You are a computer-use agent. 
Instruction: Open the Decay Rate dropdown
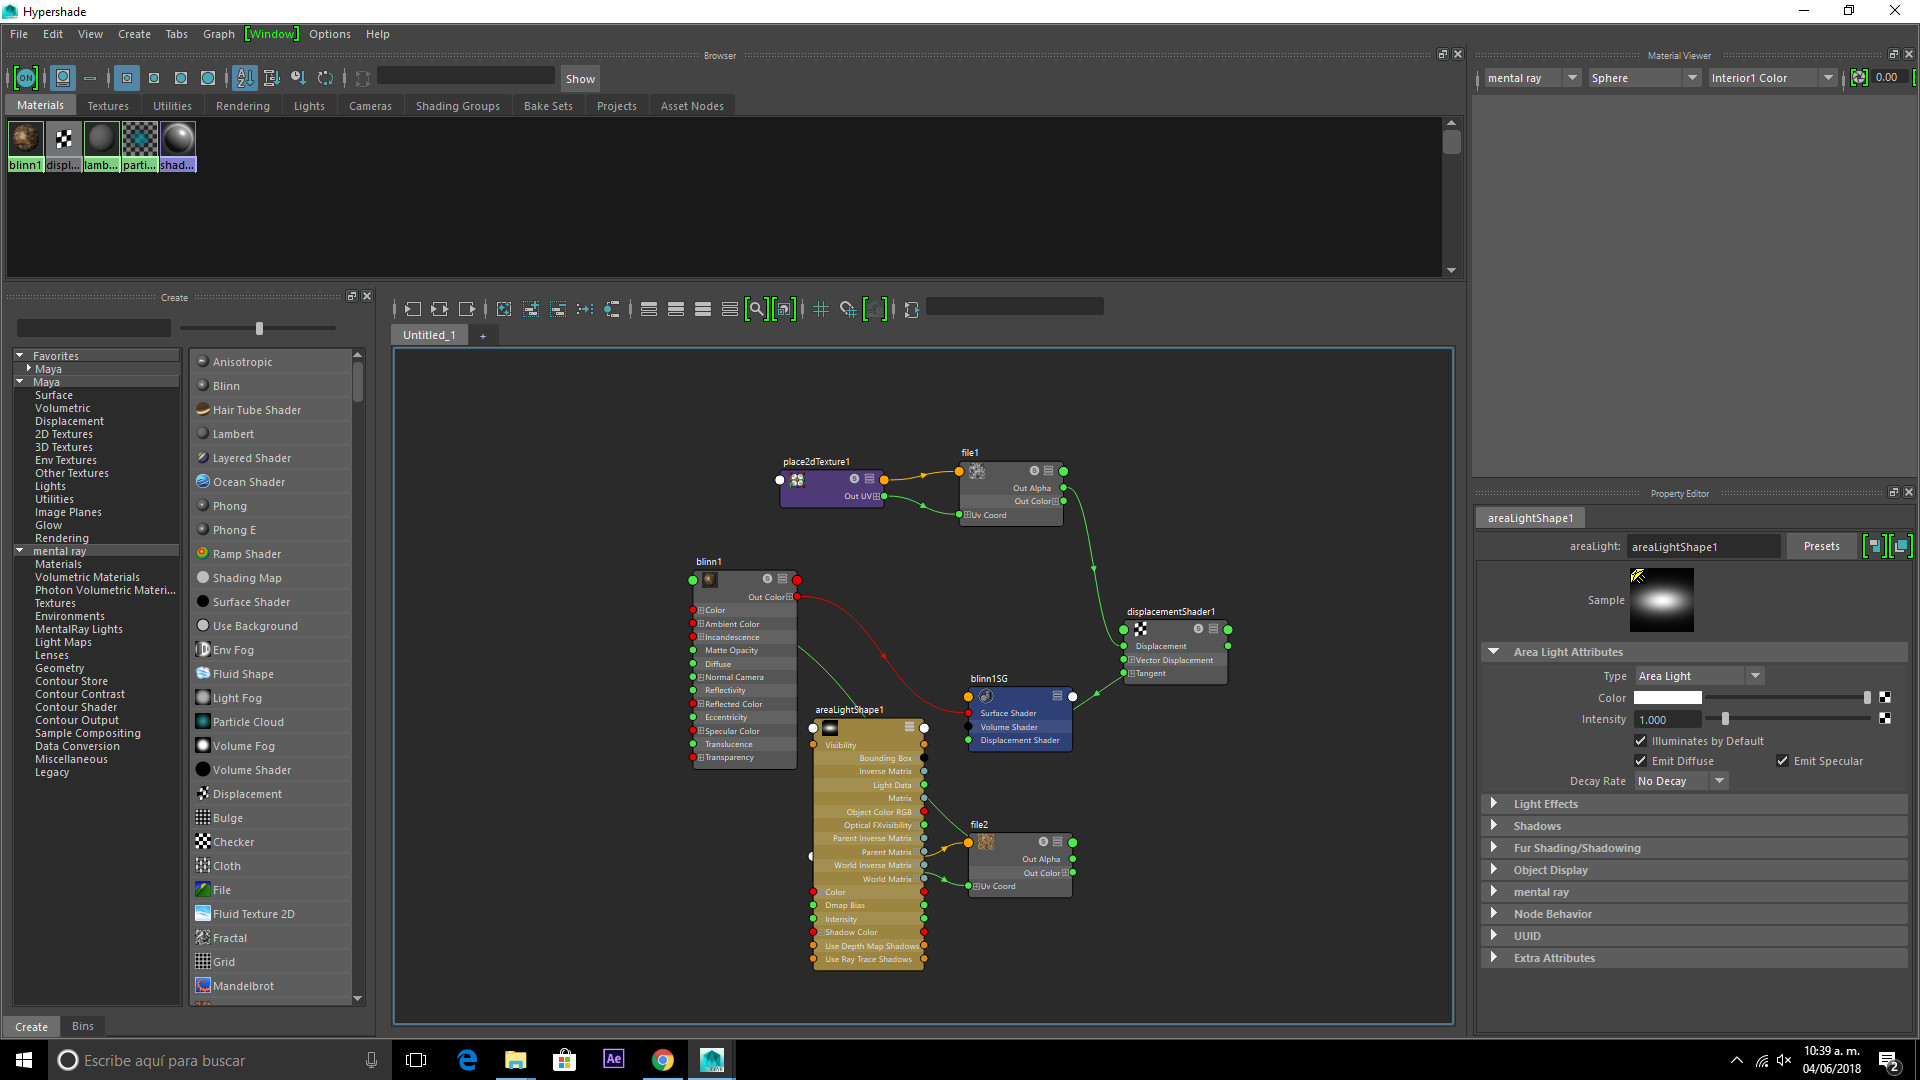pyautogui.click(x=1680, y=781)
